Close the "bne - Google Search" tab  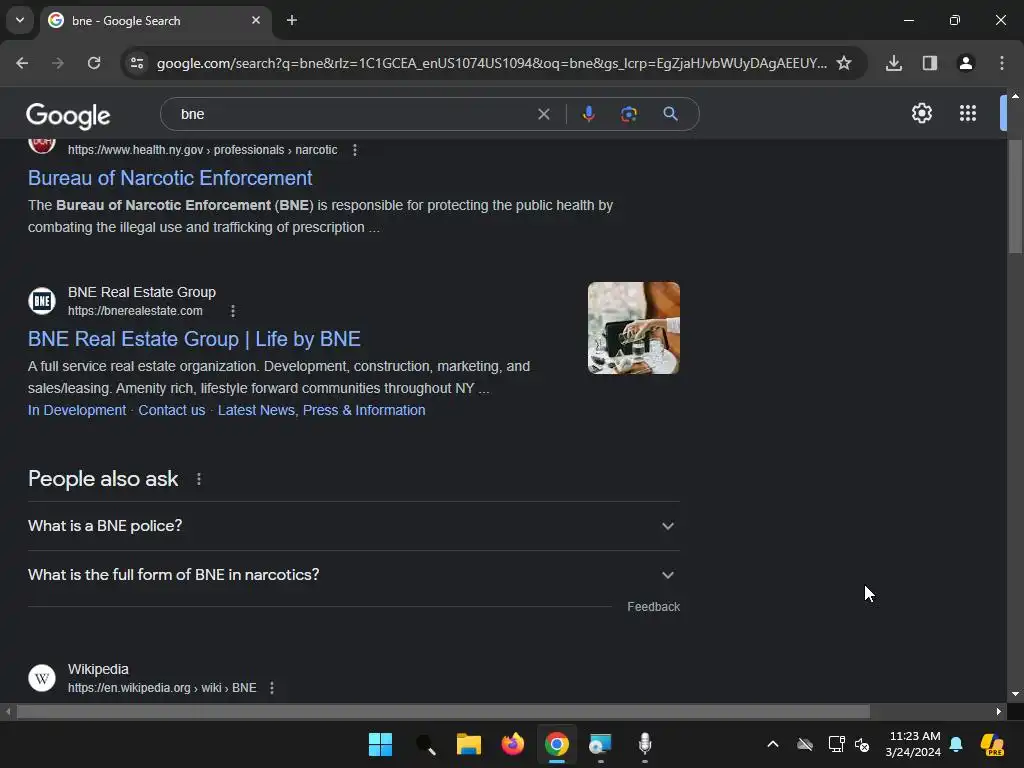pyautogui.click(x=256, y=20)
